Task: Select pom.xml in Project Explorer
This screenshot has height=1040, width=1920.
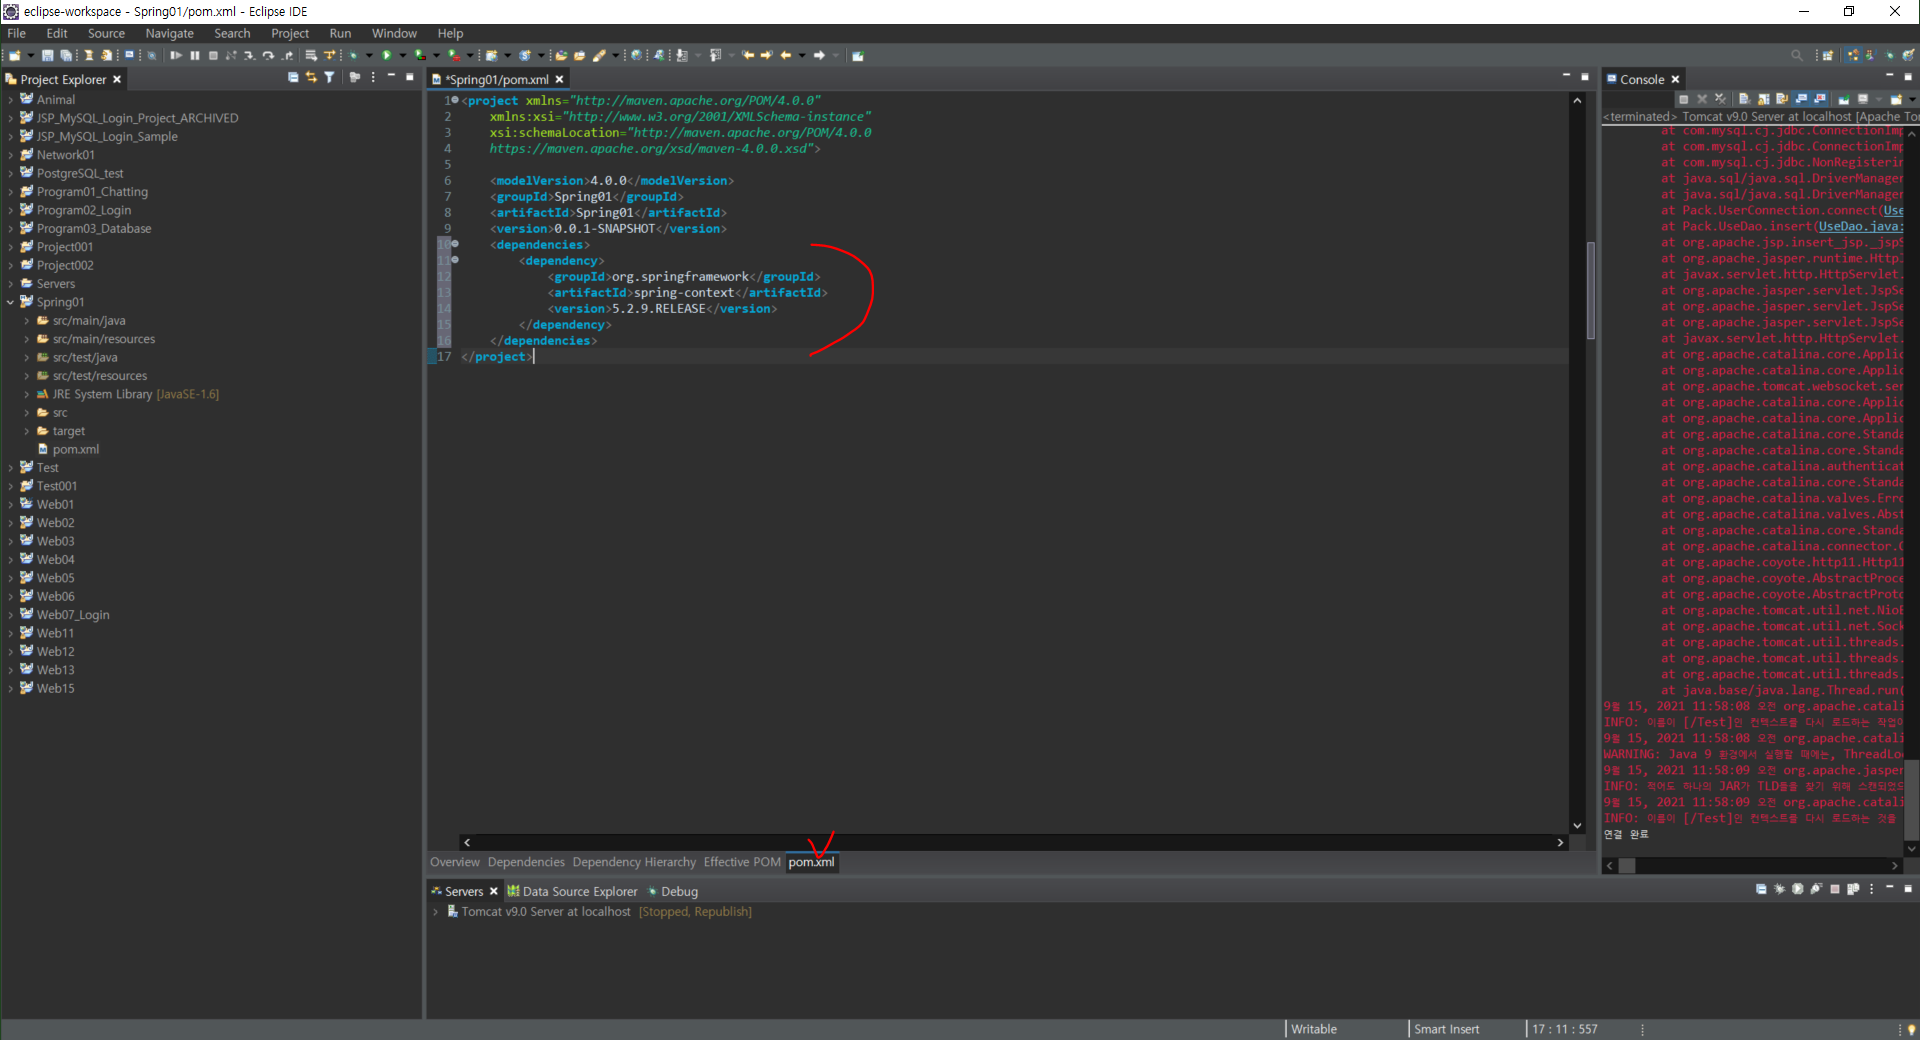Action: (76, 450)
